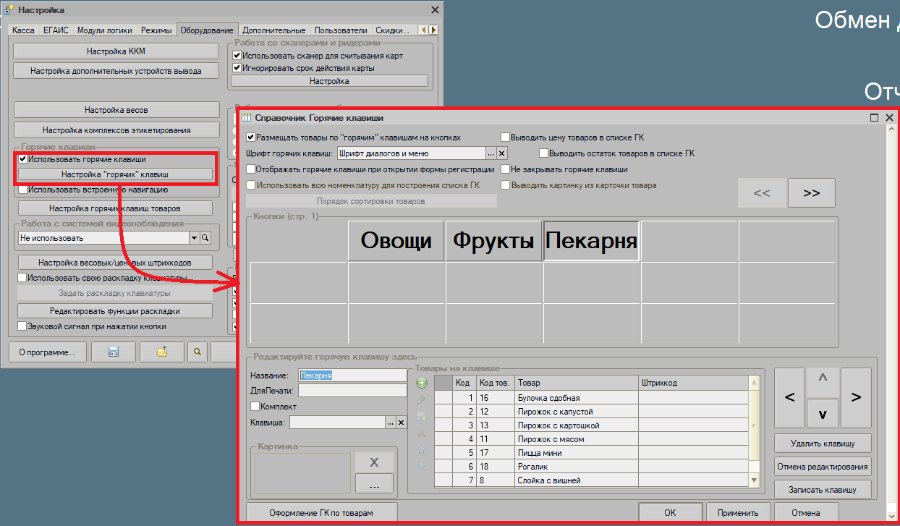Switch to the ЕГАИС tab
The height and width of the screenshot is (526, 900).
point(56,30)
